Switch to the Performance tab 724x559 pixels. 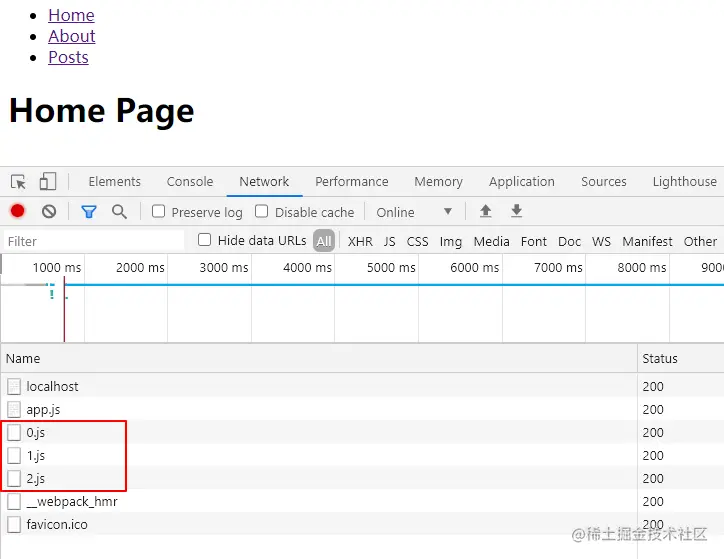tap(351, 181)
